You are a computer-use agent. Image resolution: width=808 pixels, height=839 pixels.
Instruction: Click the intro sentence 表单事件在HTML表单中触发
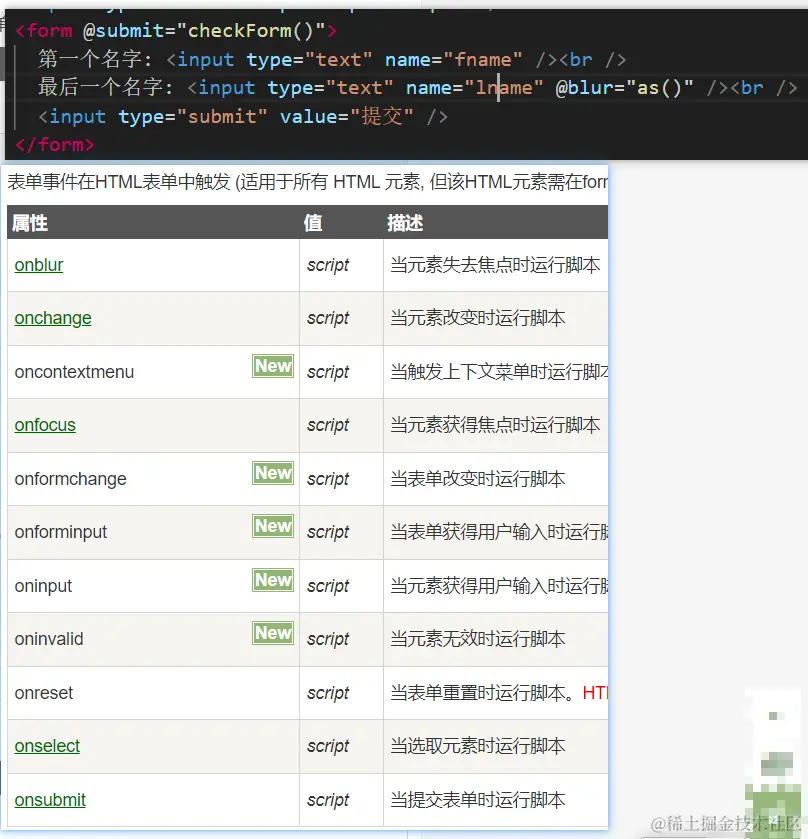pos(119,182)
